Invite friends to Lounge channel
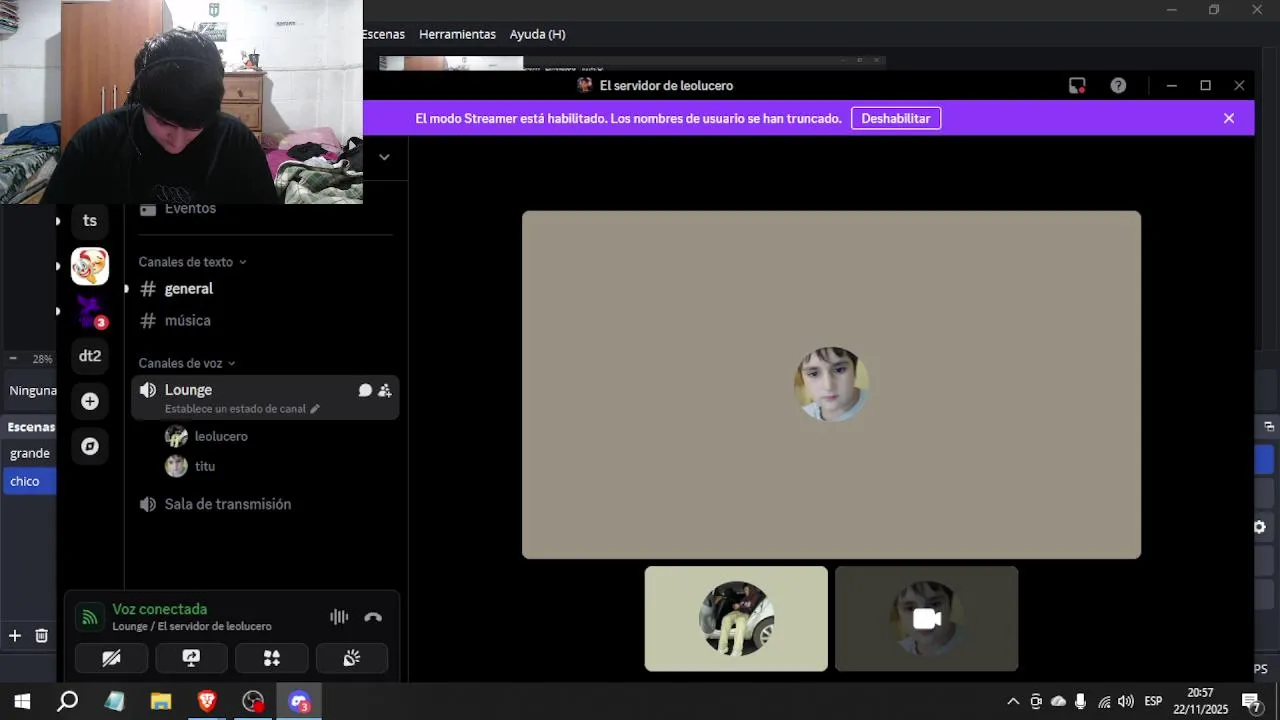 pos(384,390)
